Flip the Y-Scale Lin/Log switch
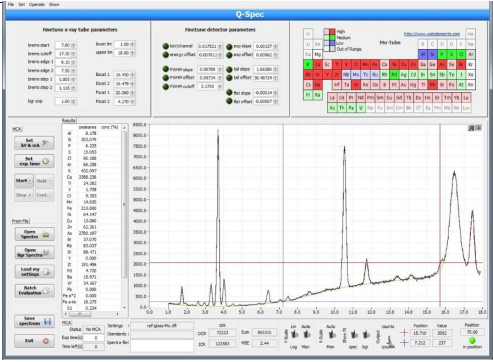 tap(294, 334)
